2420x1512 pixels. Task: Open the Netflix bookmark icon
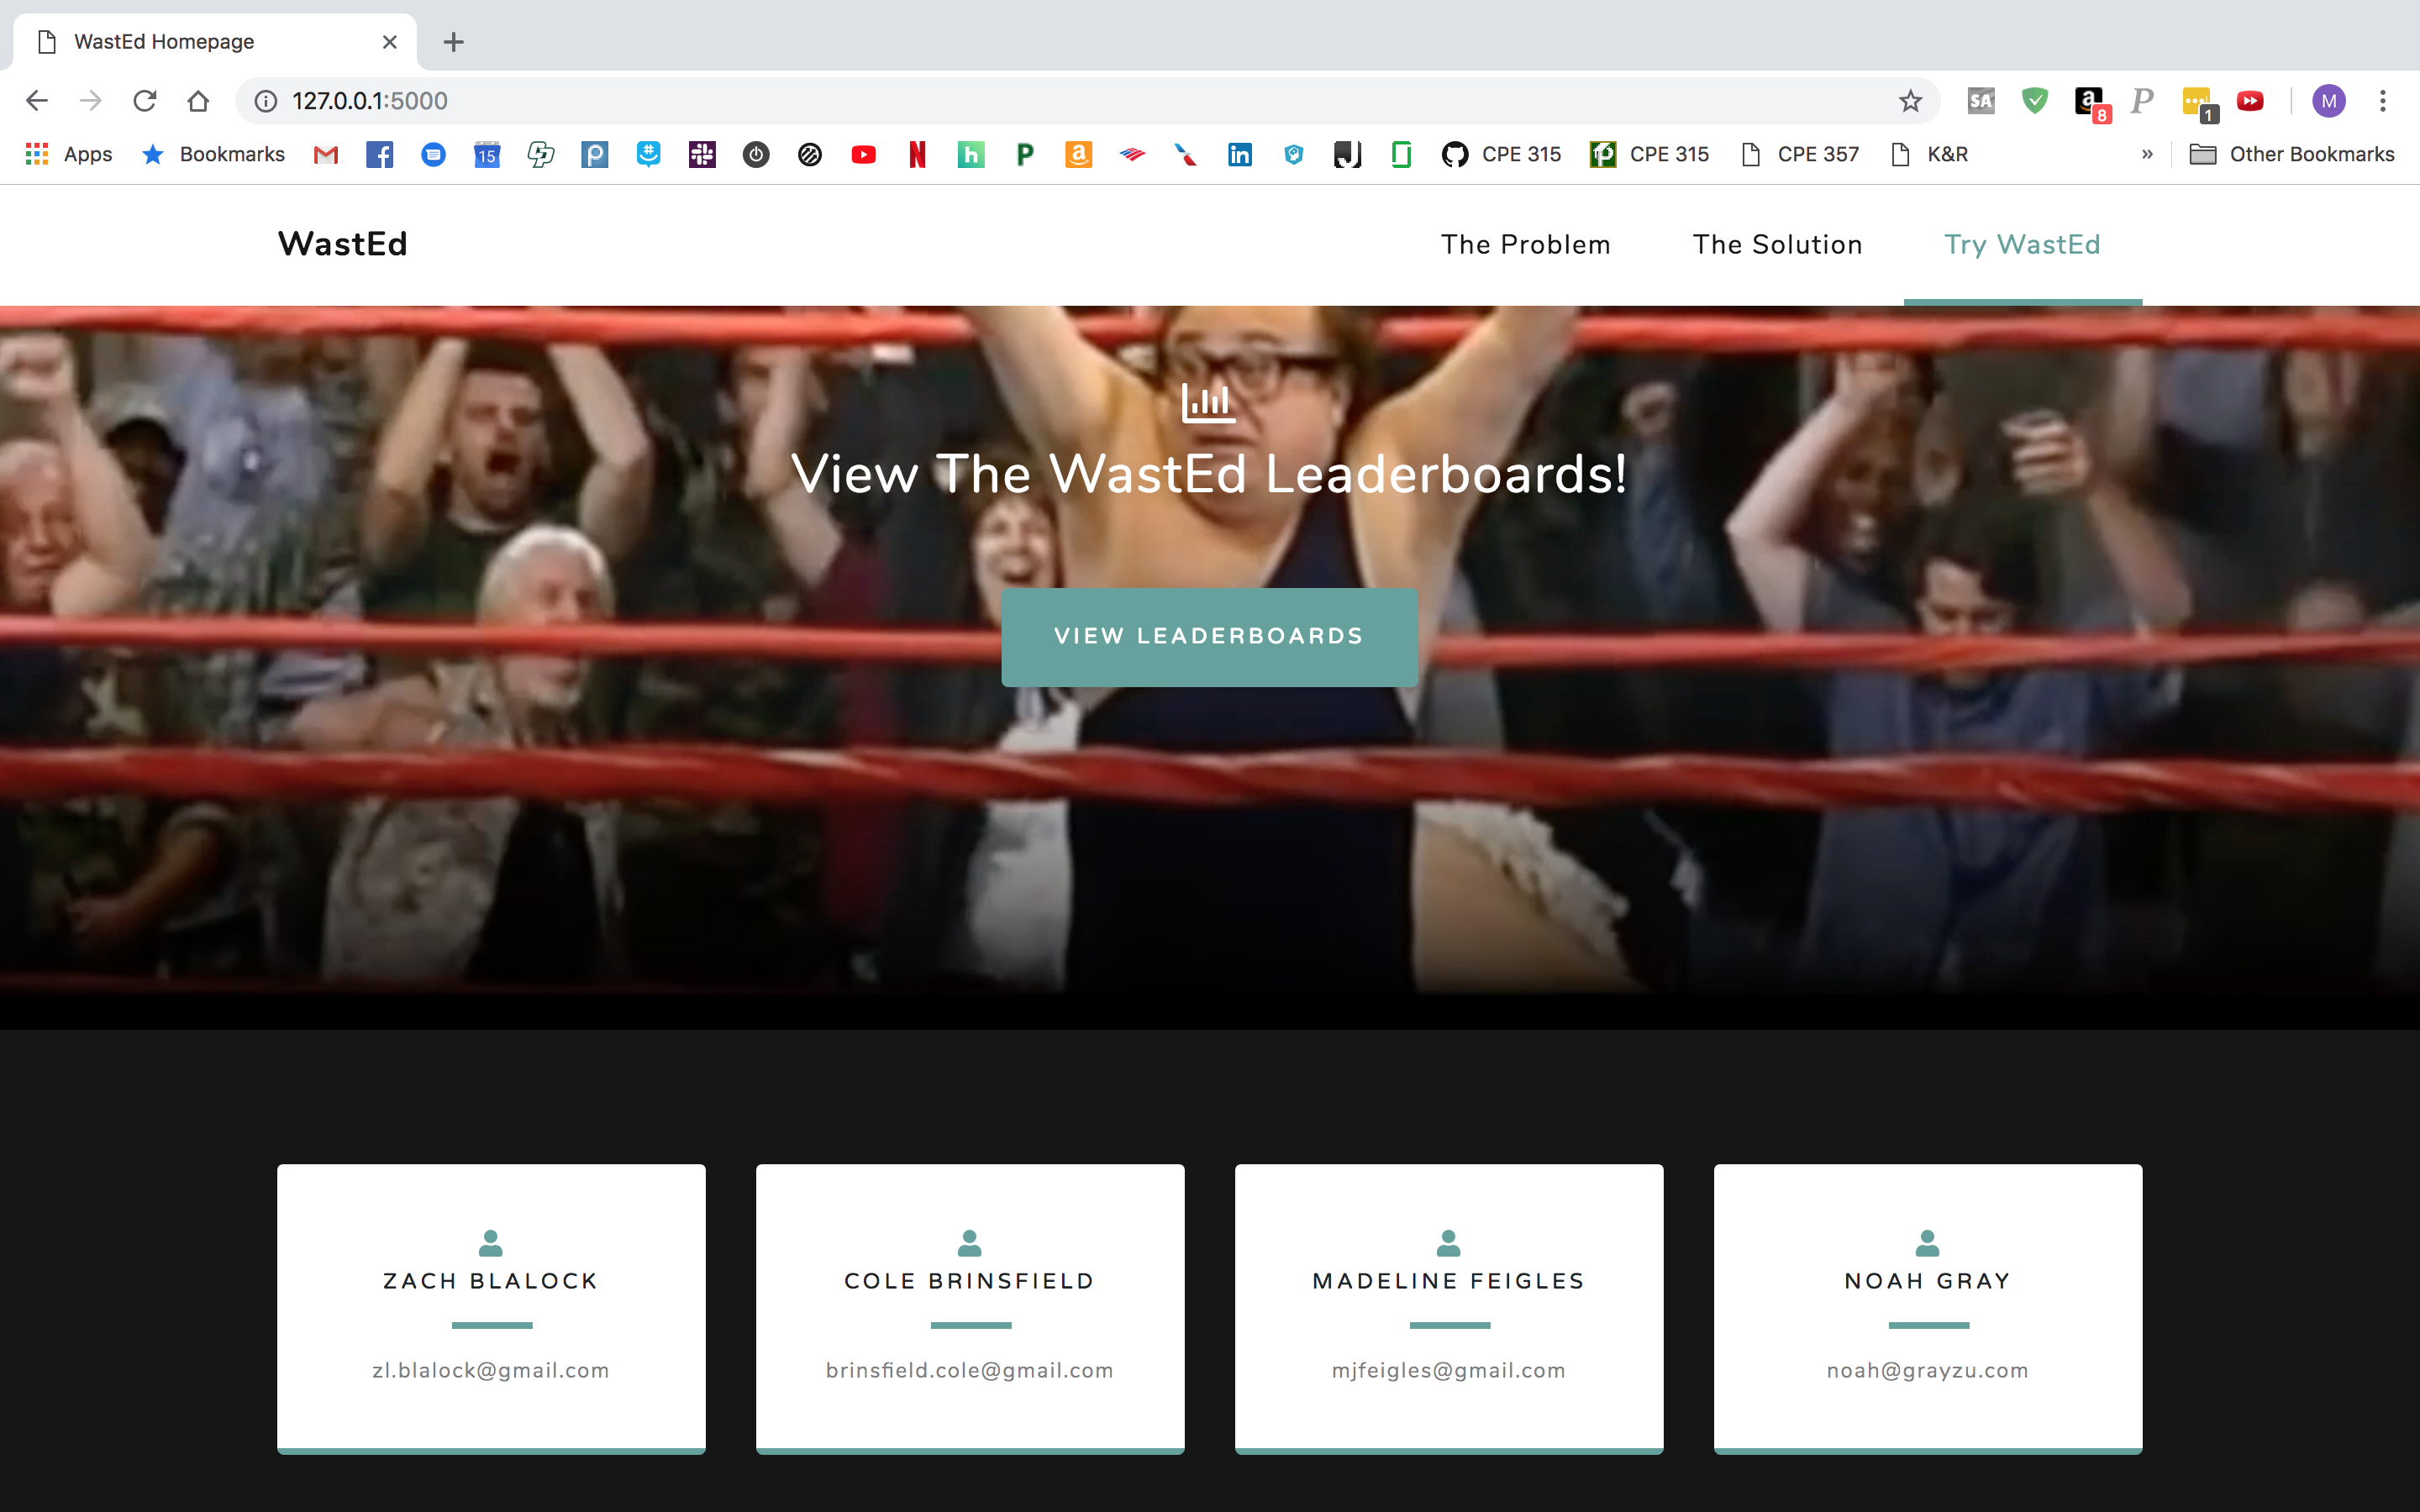pyautogui.click(x=917, y=155)
